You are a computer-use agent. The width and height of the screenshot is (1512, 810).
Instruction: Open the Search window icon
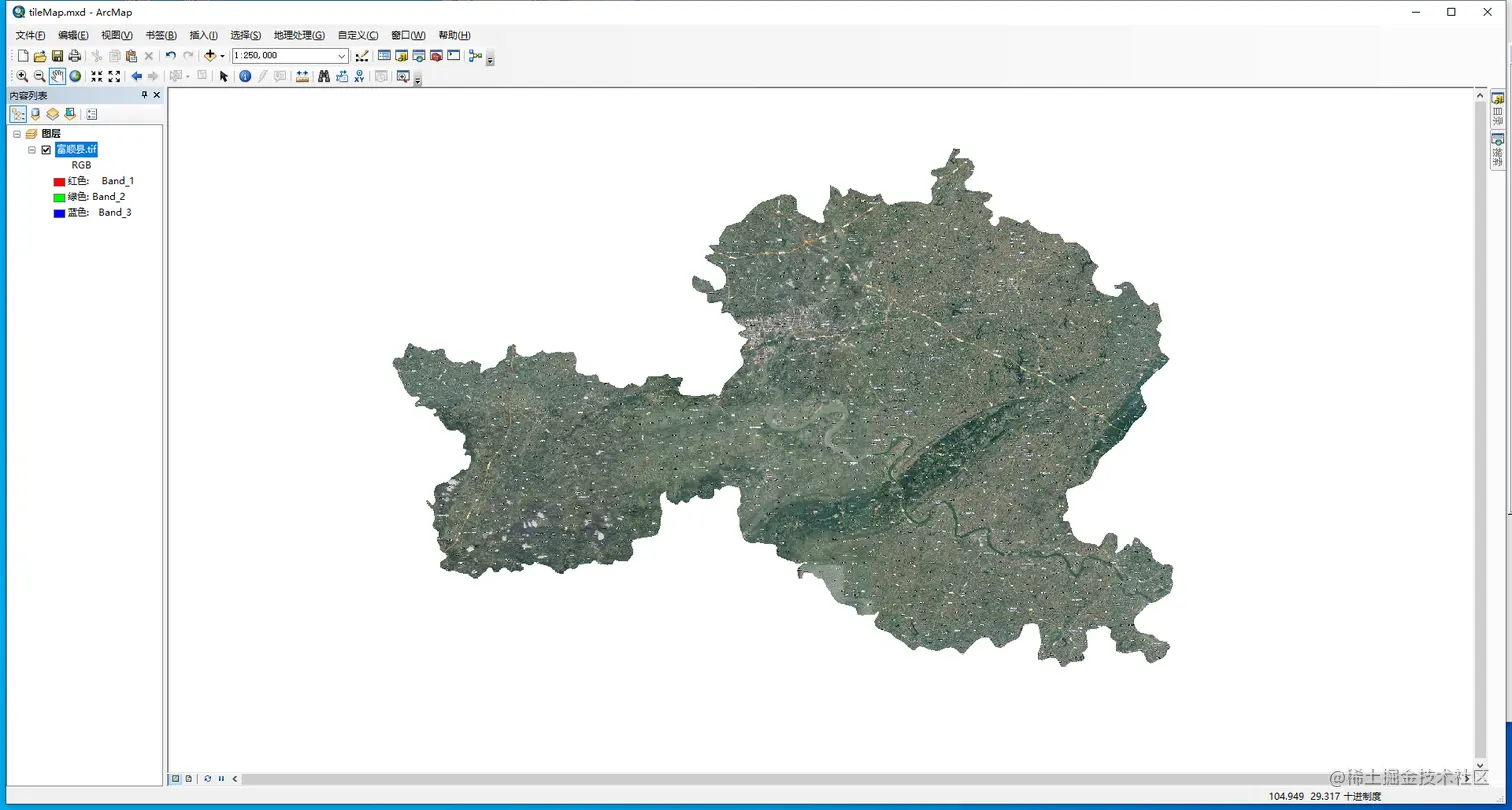pos(419,56)
